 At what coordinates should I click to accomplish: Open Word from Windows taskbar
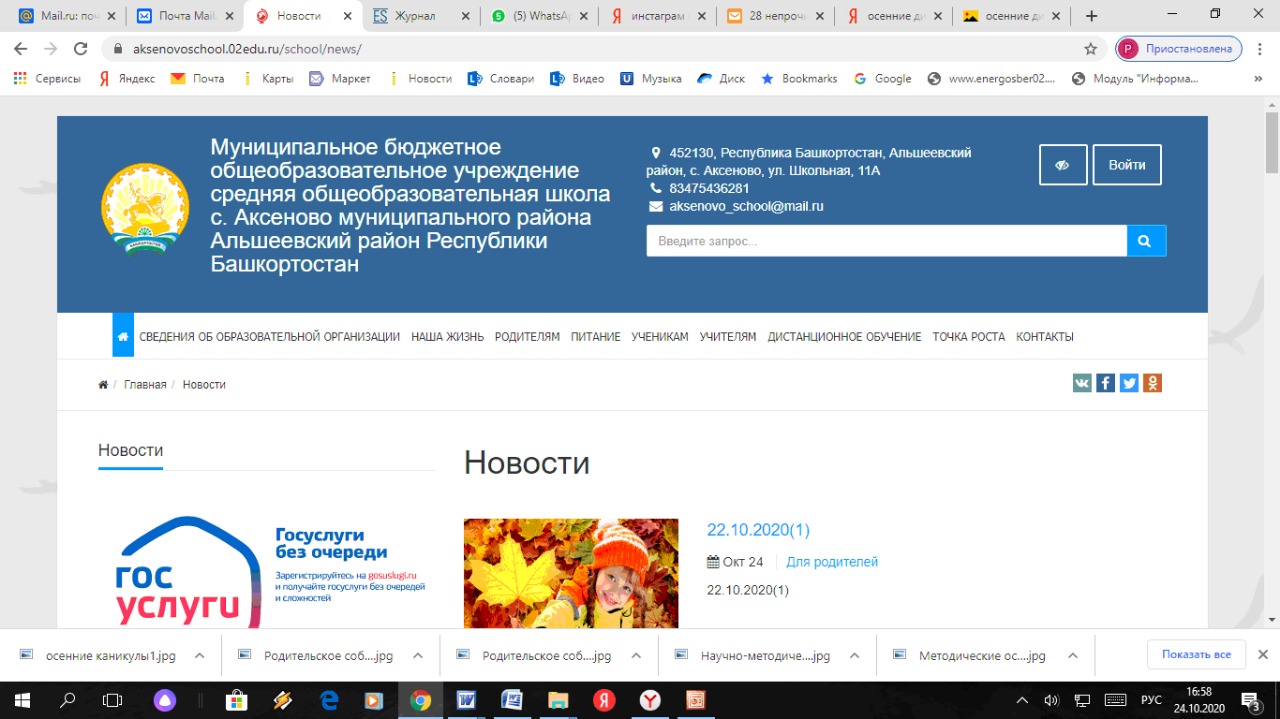[x=466, y=700]
